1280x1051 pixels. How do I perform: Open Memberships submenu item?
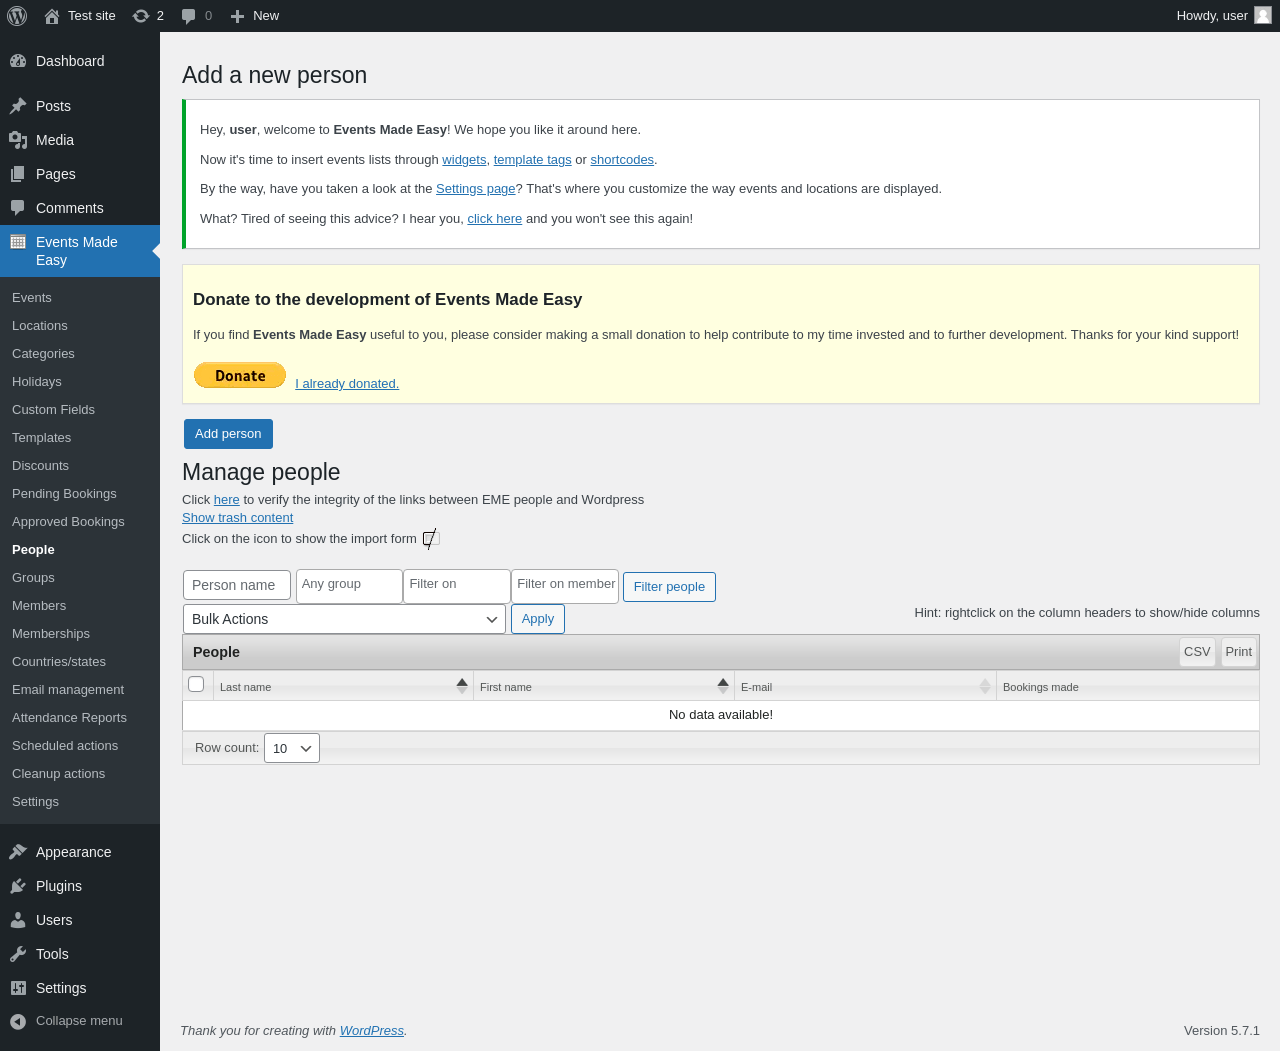[51, 634]
